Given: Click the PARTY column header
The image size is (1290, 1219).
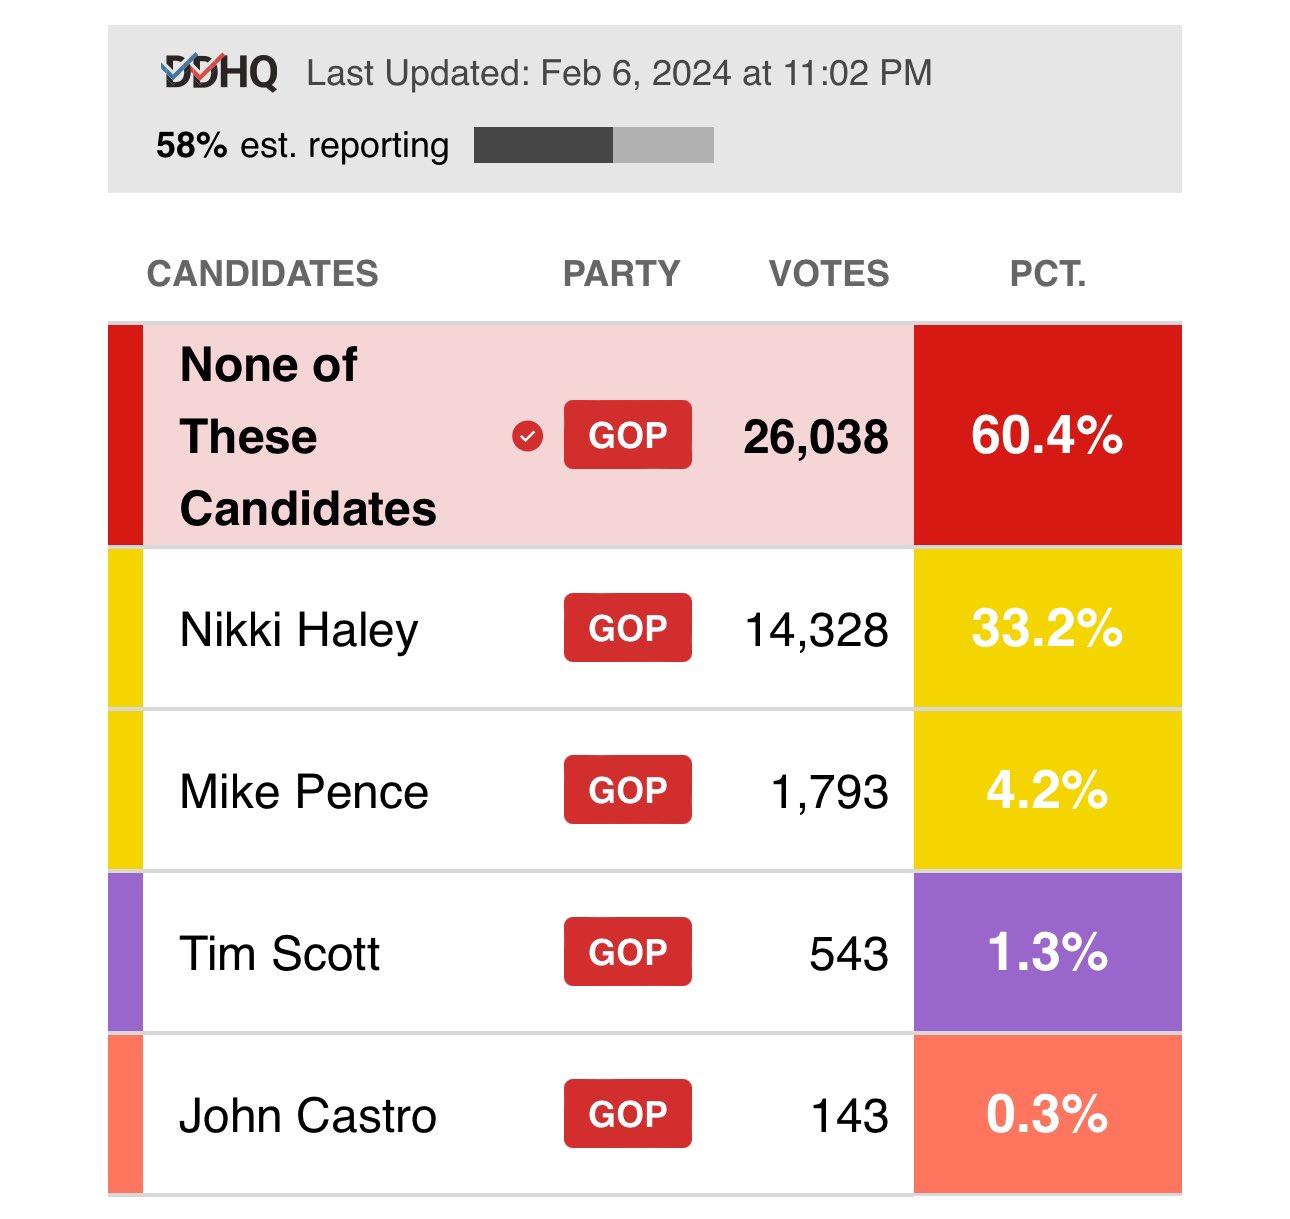Looking at the screenshot, I should 621,274.
